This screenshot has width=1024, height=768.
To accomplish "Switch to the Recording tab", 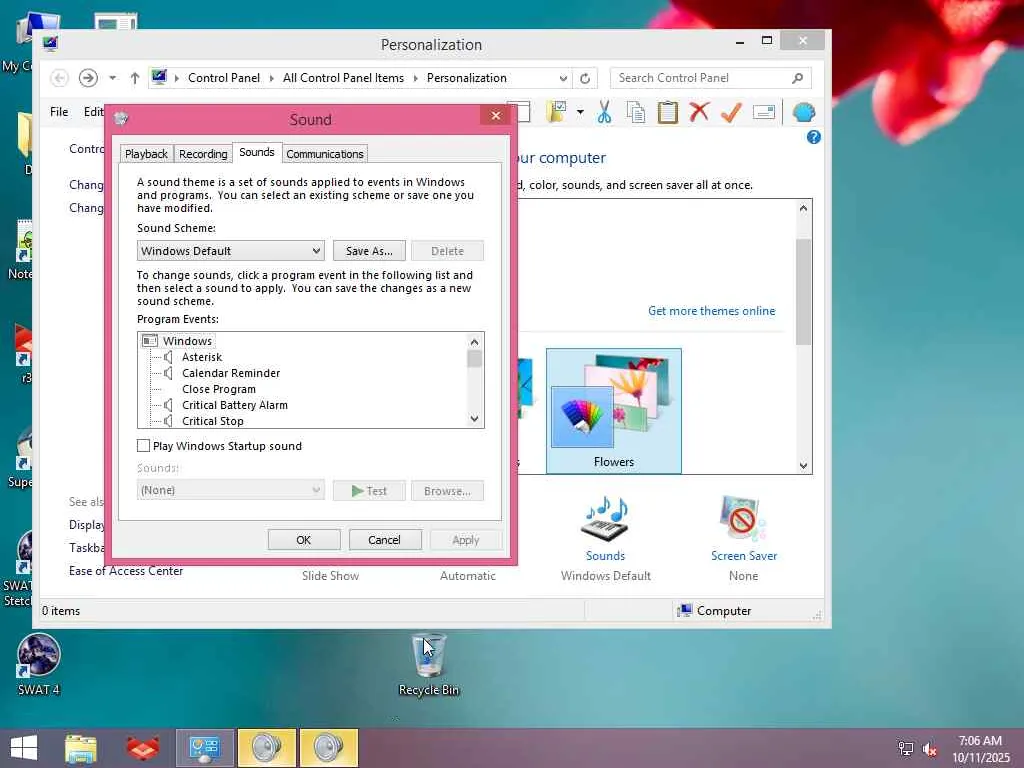I will (203, 154).
